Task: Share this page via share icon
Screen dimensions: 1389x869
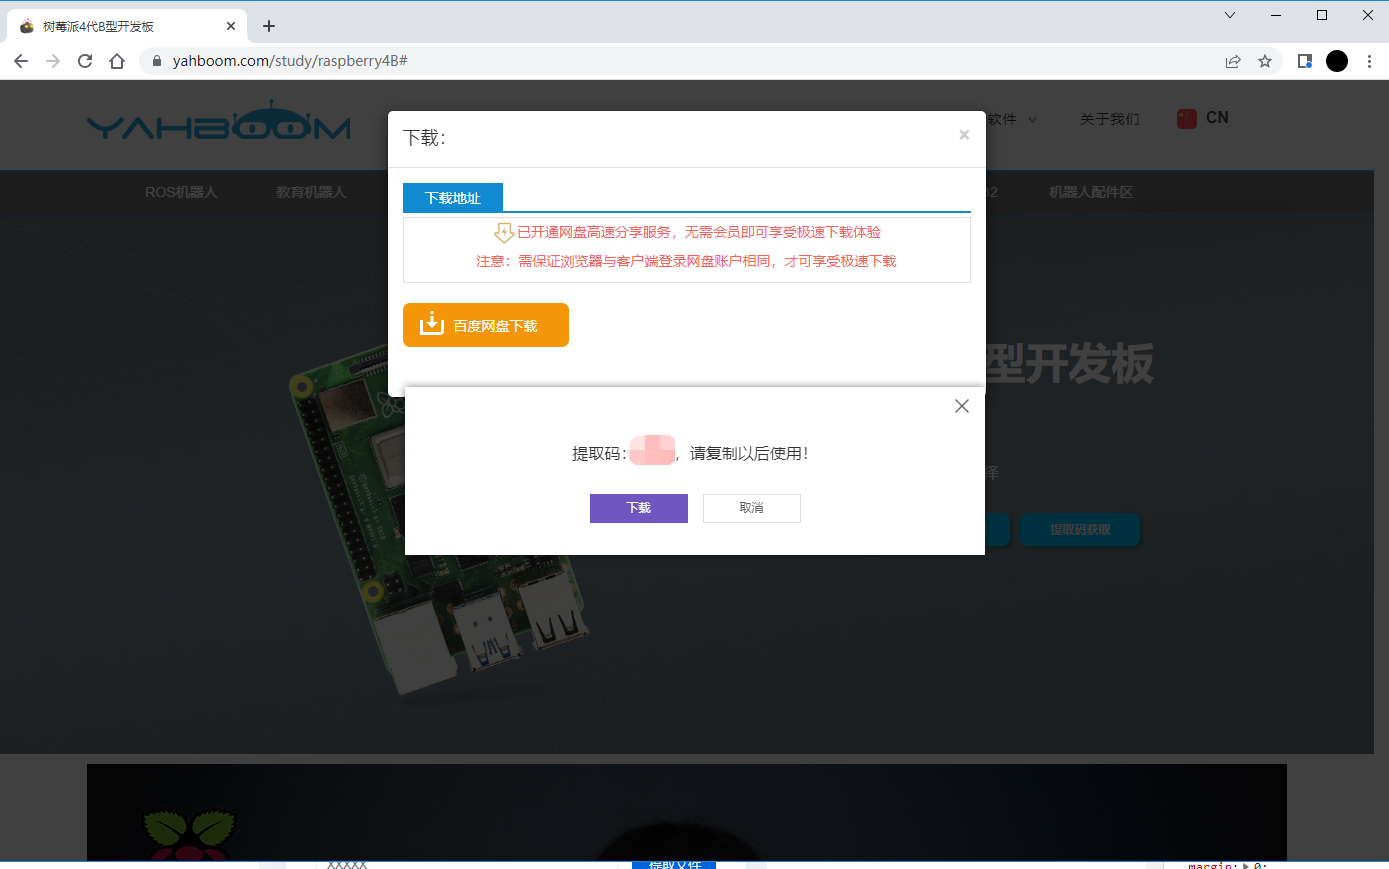Action: [1233, 61]
